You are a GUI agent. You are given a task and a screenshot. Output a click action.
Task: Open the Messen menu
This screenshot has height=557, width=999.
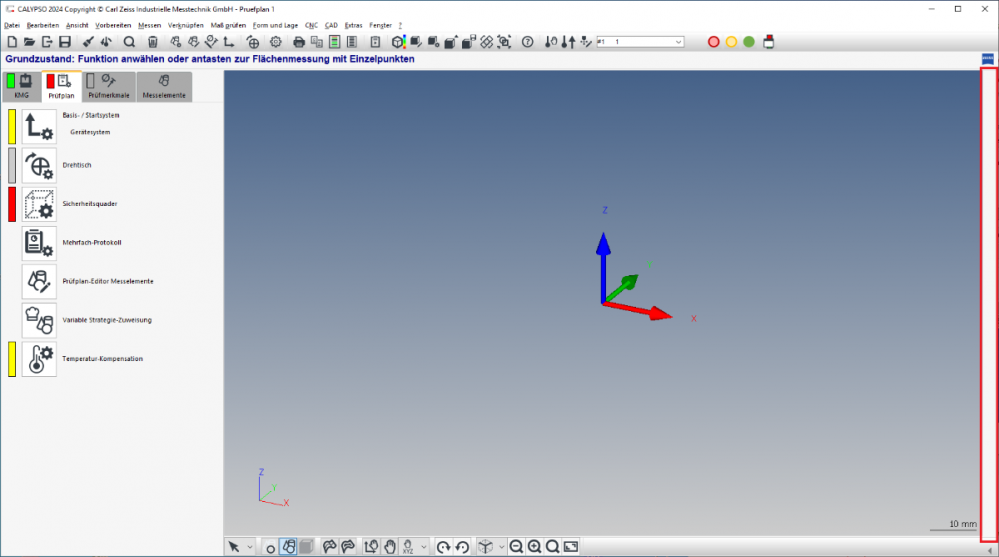(150, 24)
